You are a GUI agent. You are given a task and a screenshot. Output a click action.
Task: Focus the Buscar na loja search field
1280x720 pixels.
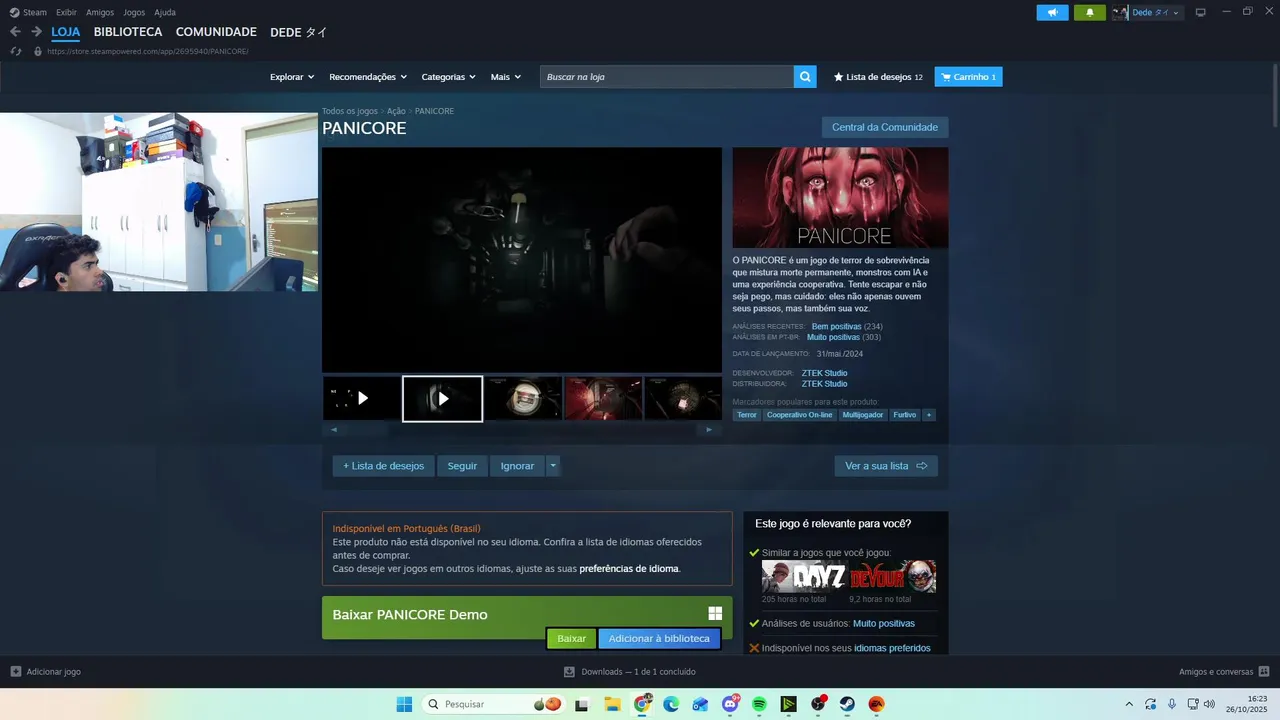pyautogui.click(x=667, y=77)
